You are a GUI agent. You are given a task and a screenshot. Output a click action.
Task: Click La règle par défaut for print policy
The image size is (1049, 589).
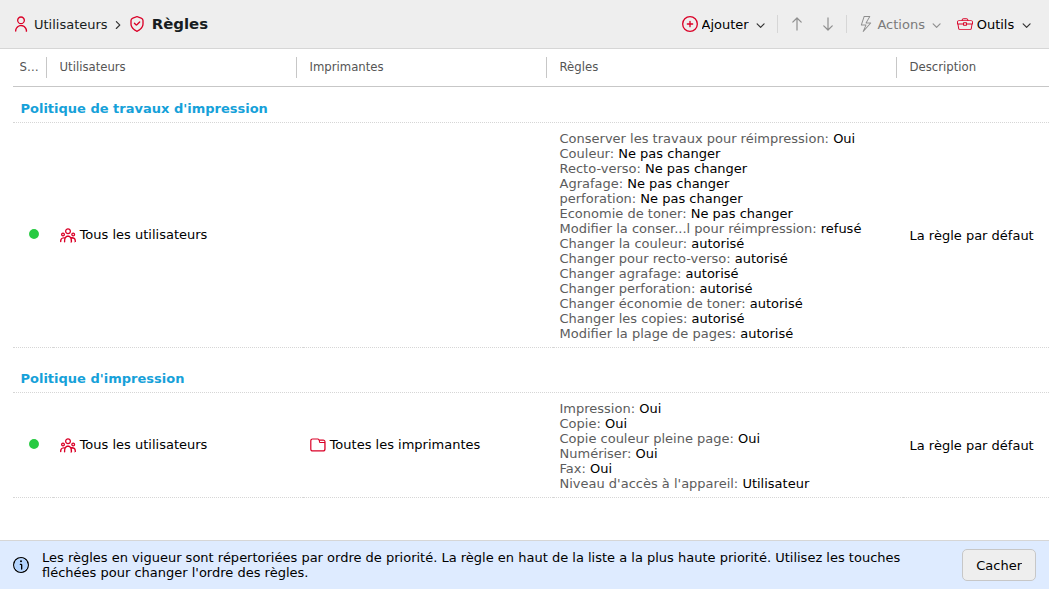tap(971, 446)
